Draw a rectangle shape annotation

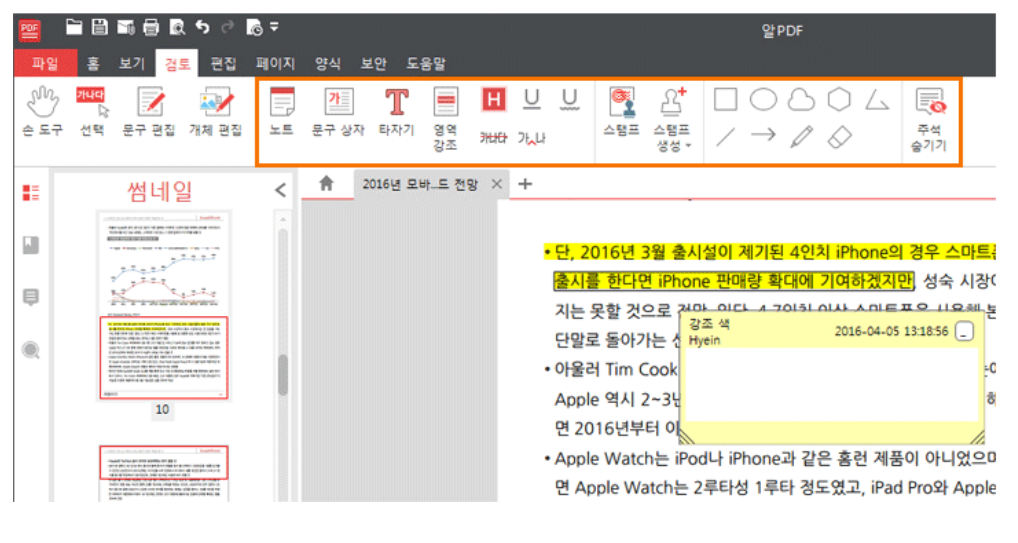(725, 99)
